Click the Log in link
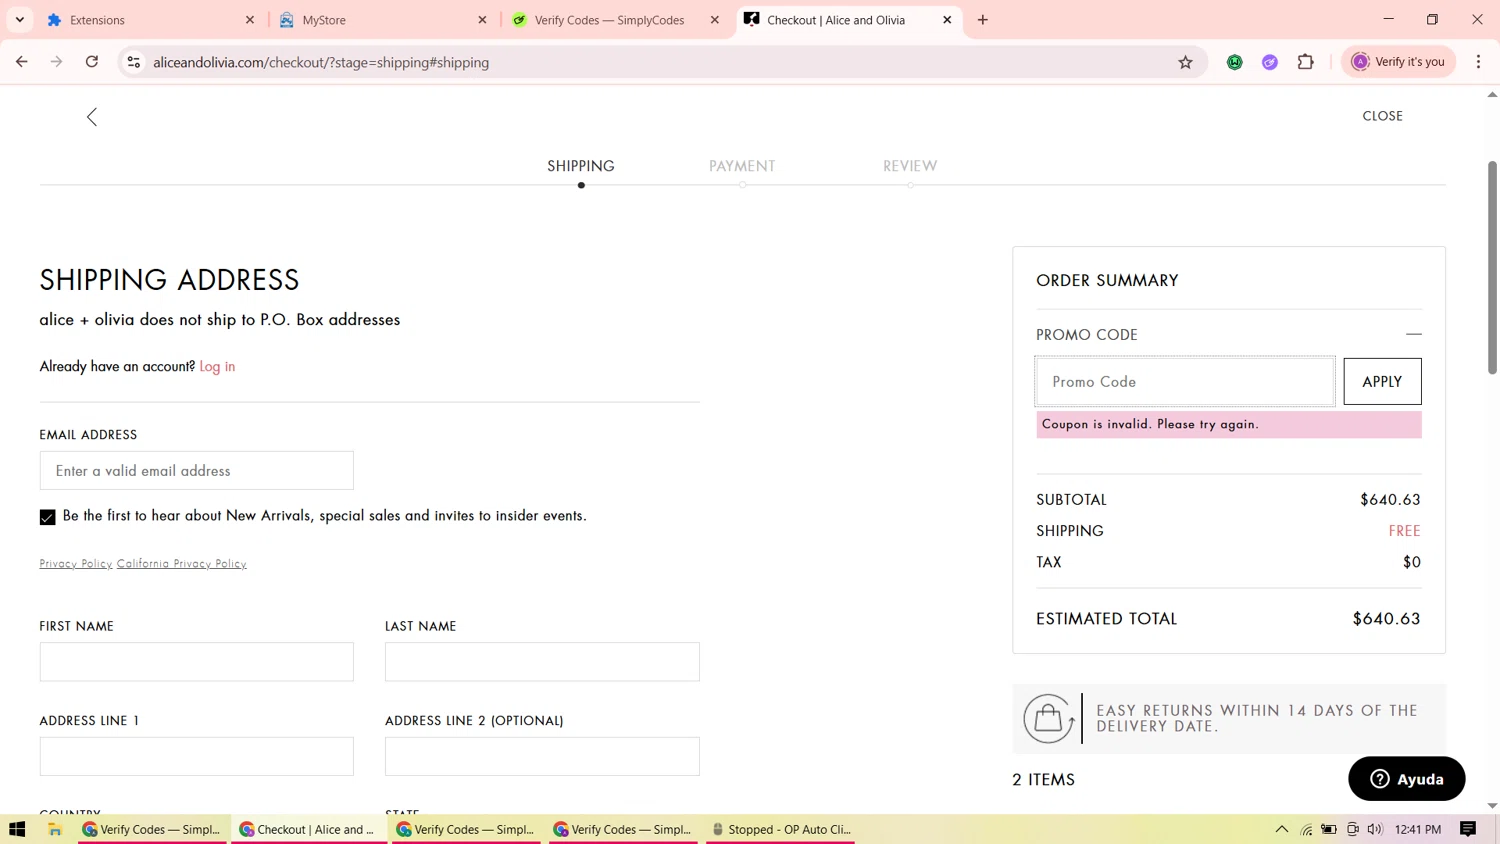The width and height of the screenshot is (1500, 844). coord(217,366)
